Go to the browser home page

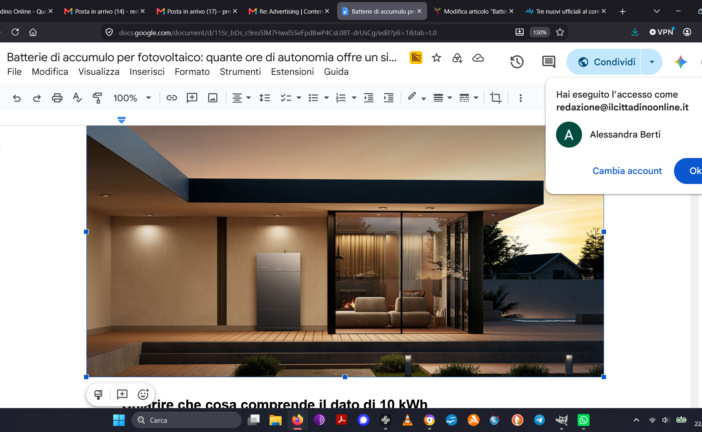pyautogui.click(x=33, y=32)
